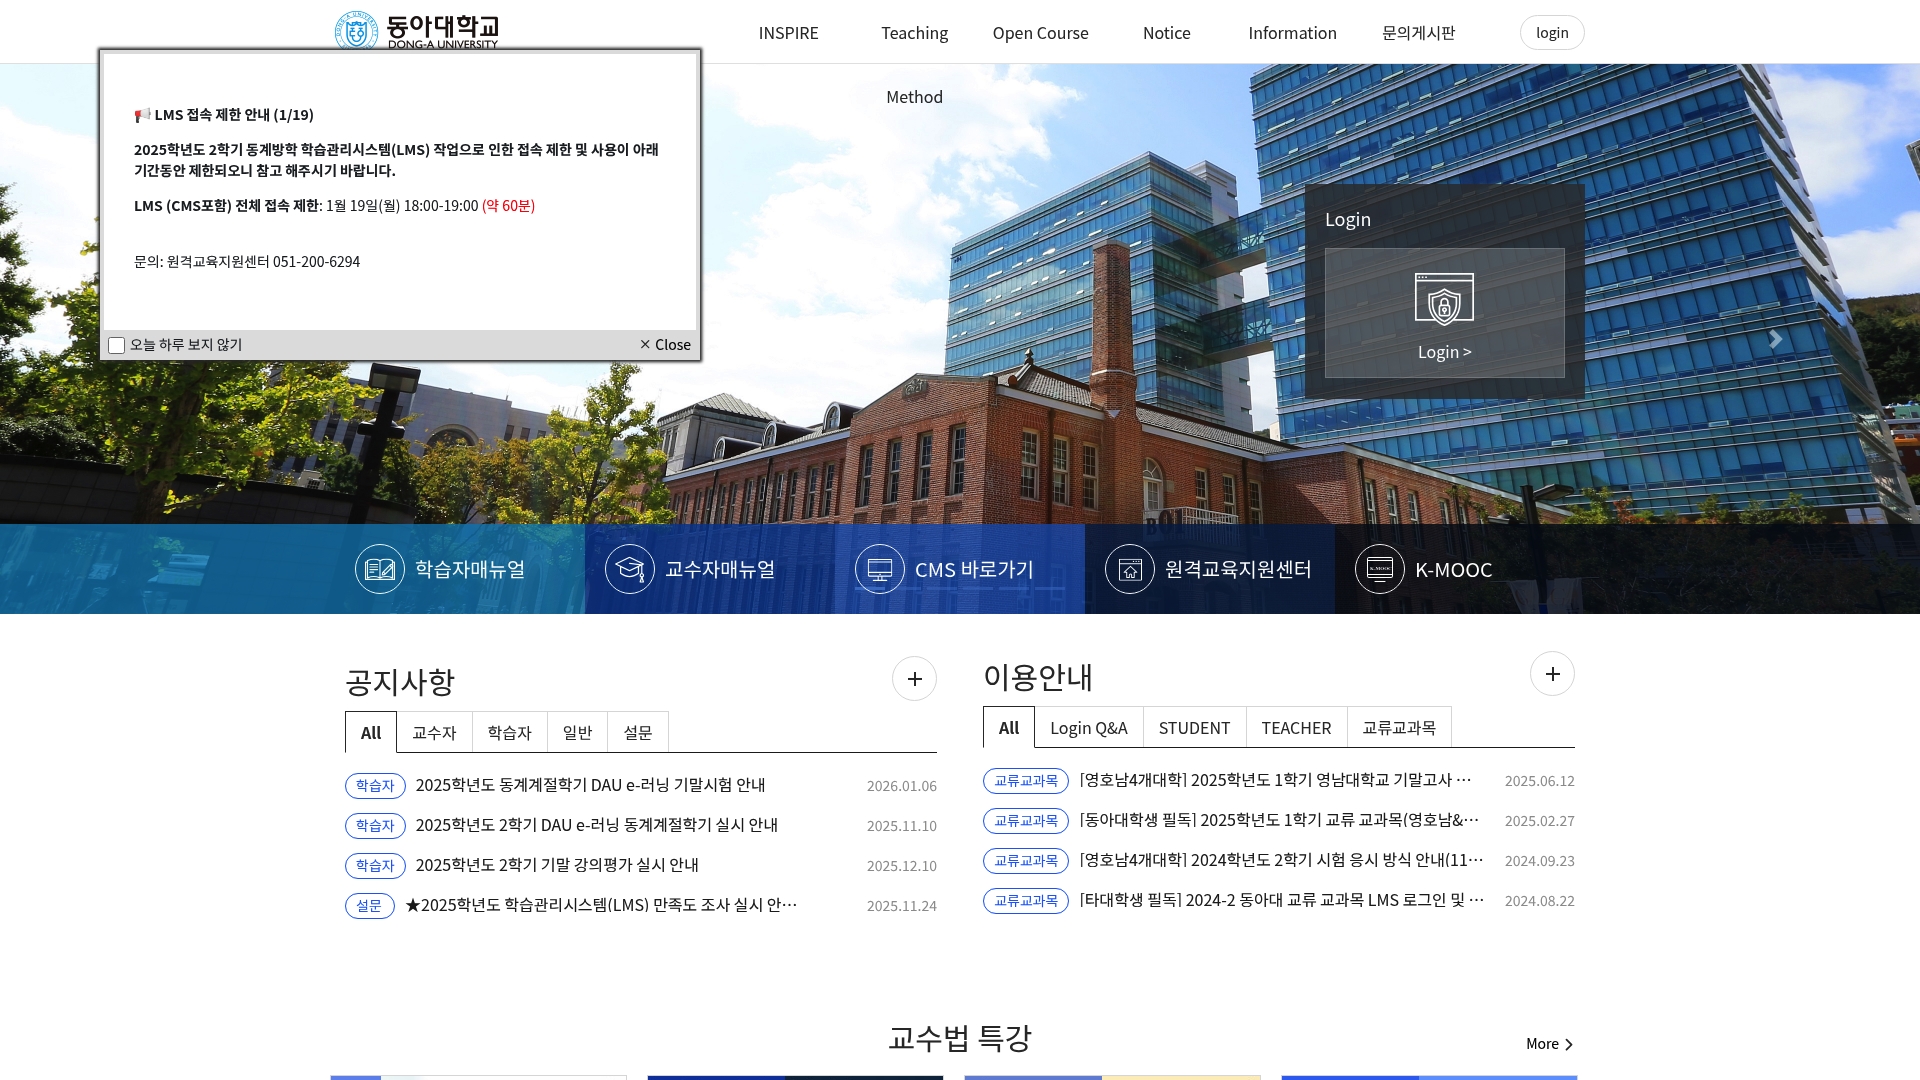Open the 문의게시판 menu
Screen dimensions: 1920x1080
click(x=1418, y=32)
